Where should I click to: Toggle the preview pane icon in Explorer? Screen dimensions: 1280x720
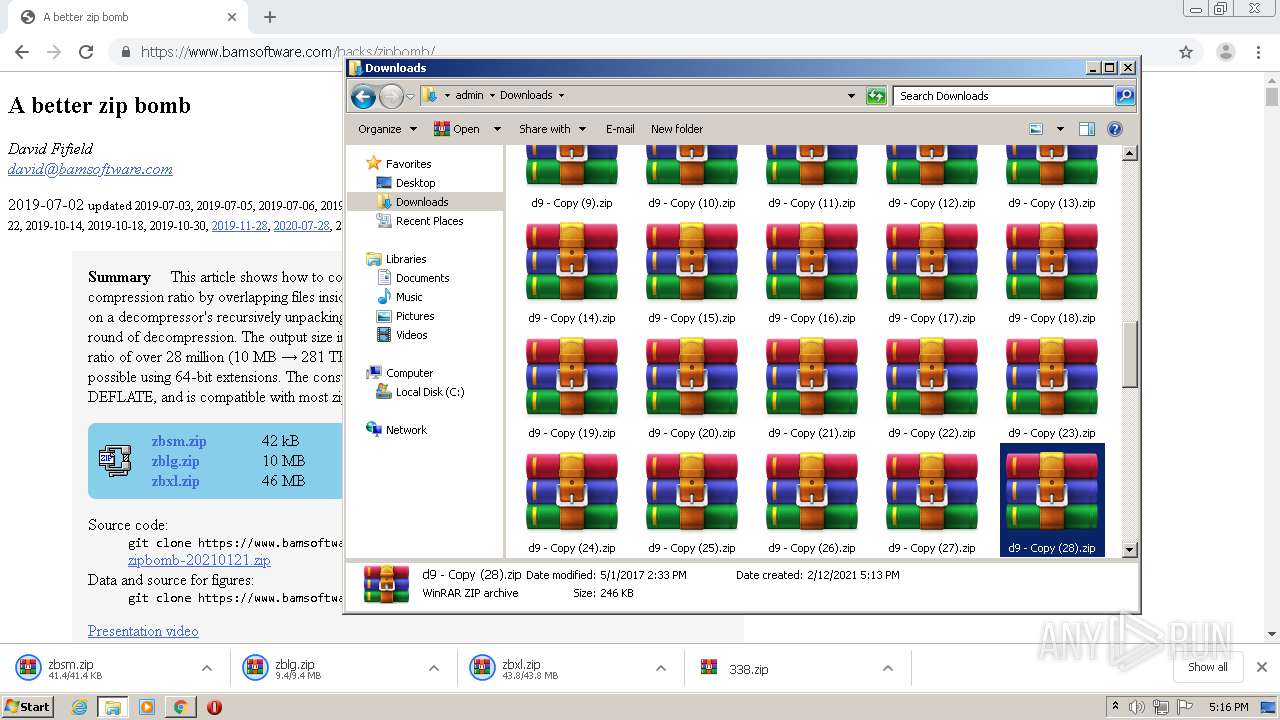[1087, 129]
